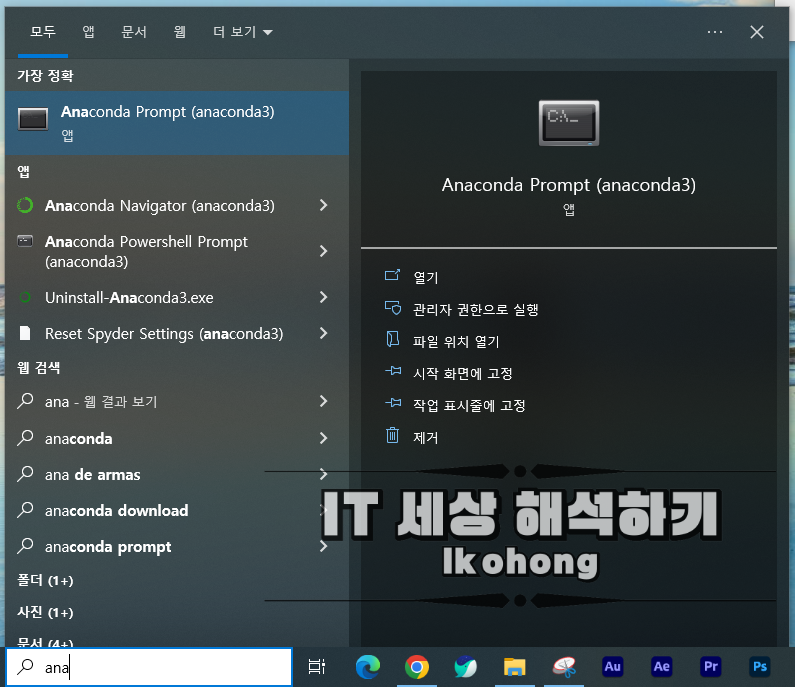Expand Anaconda Navigator result chevron
Viewport: 795px width, 687px height.
click(323, 205)
